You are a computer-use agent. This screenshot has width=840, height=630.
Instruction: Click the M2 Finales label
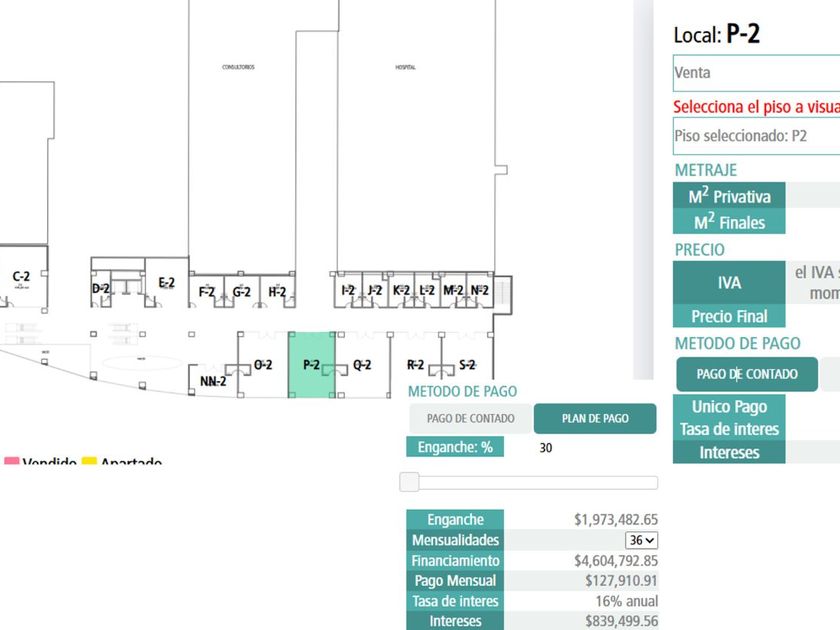[x=729, y=221]
